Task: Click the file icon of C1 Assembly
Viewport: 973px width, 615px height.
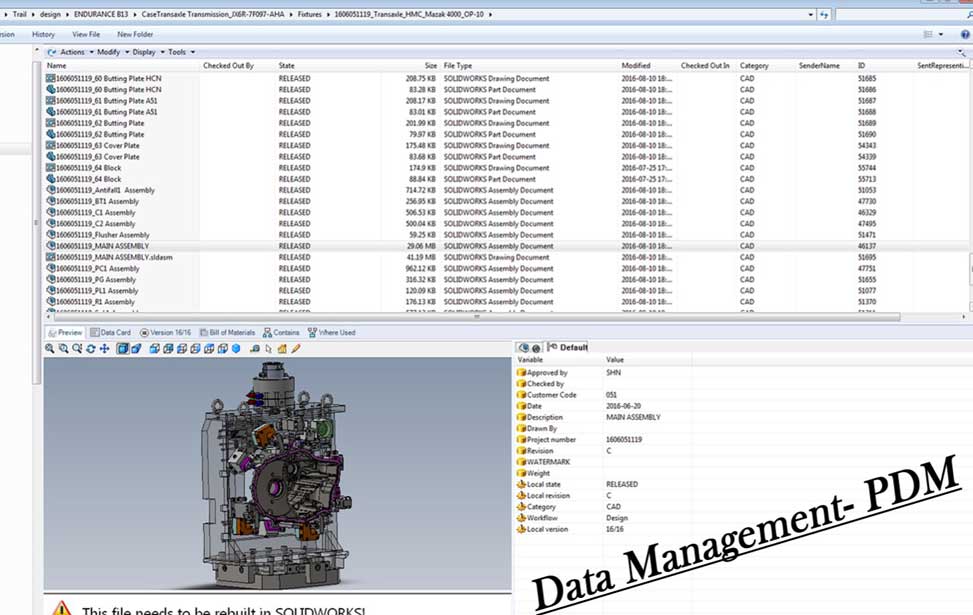Action: 51,212
